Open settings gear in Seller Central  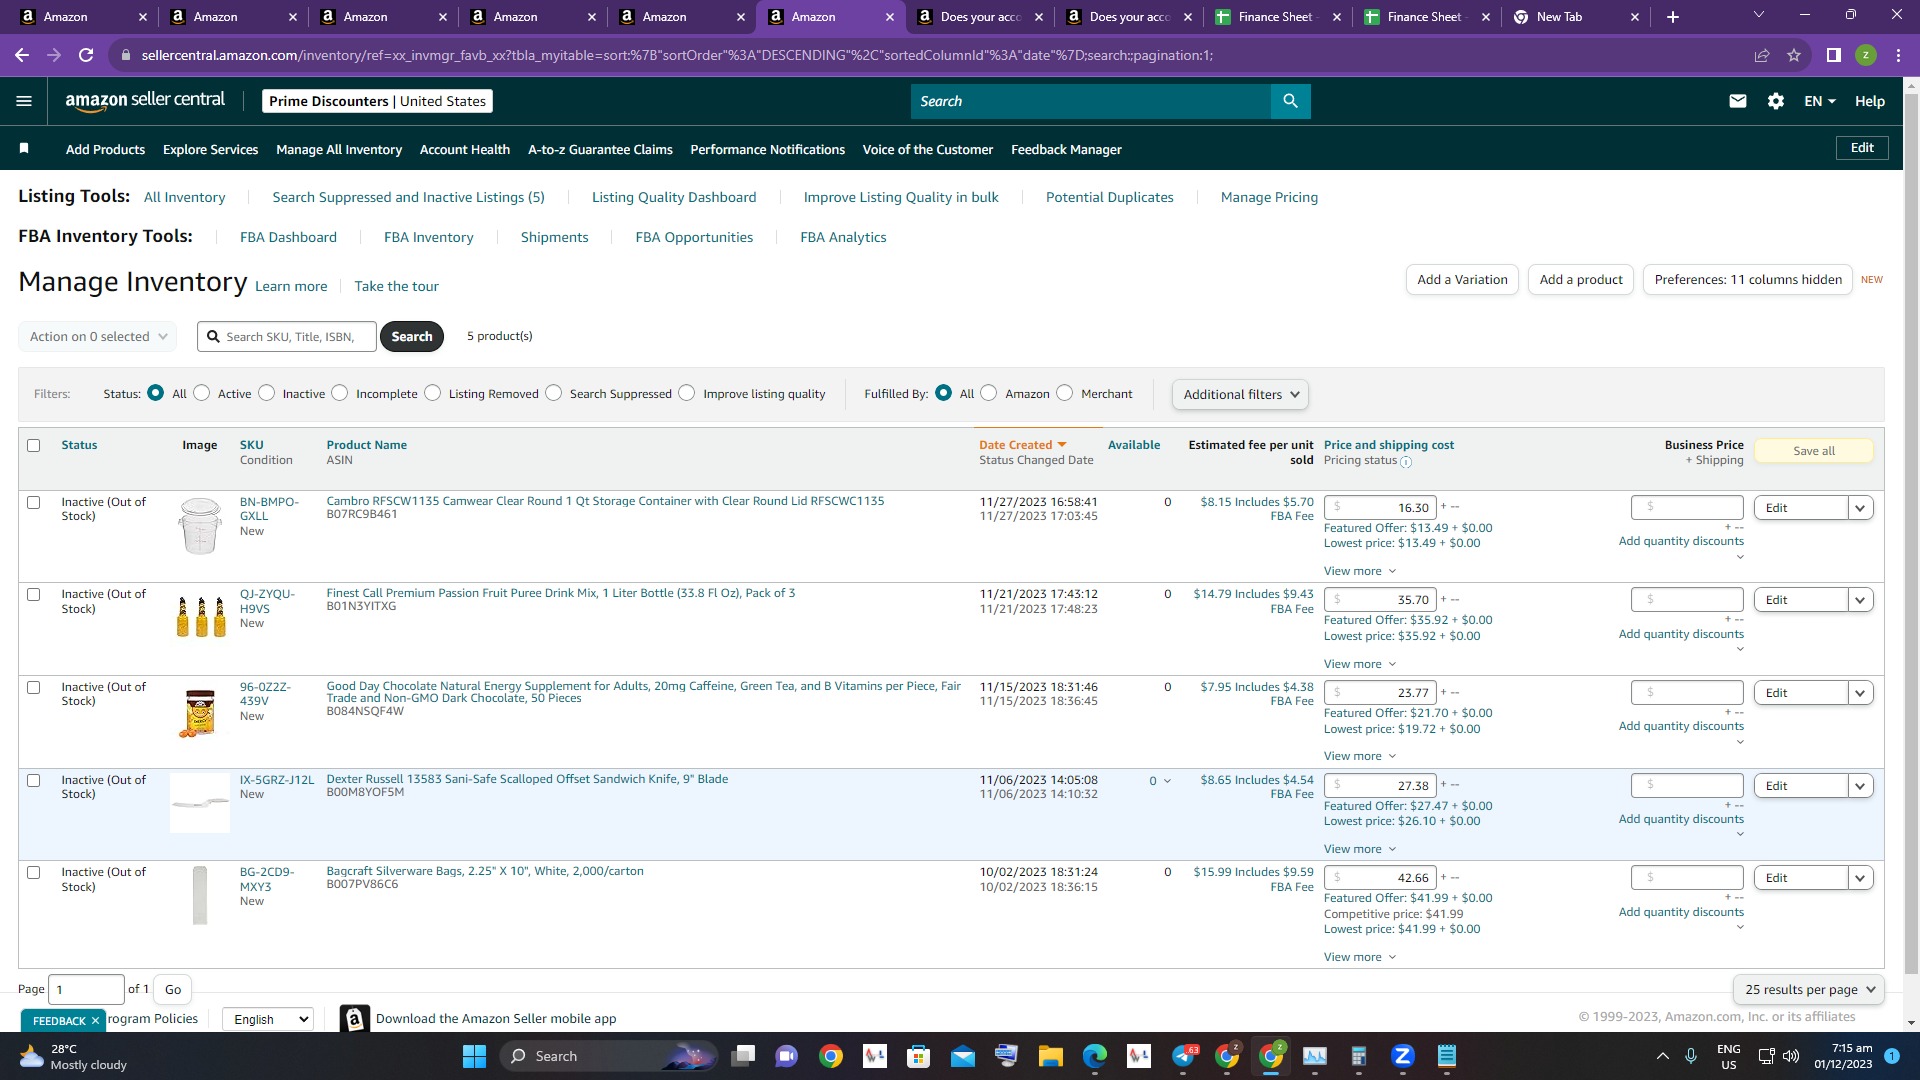pyautogui.click(x=1776, y=101)
